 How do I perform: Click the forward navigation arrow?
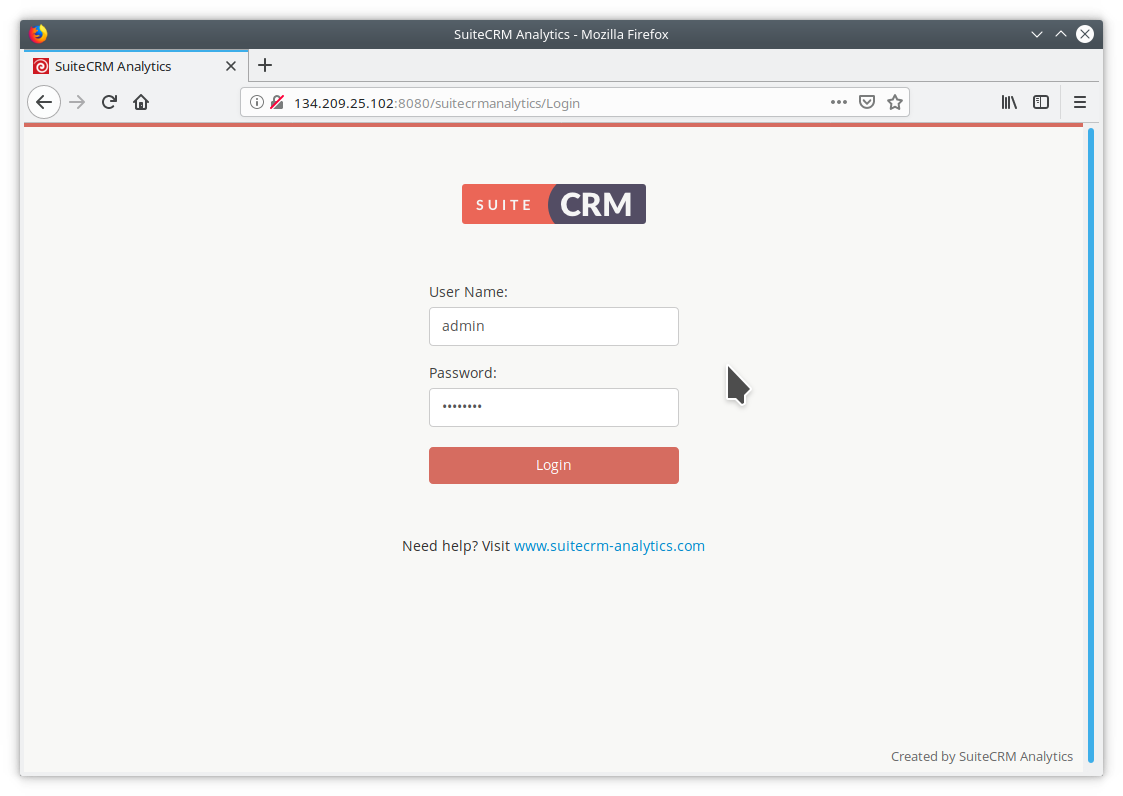[77, 102]
